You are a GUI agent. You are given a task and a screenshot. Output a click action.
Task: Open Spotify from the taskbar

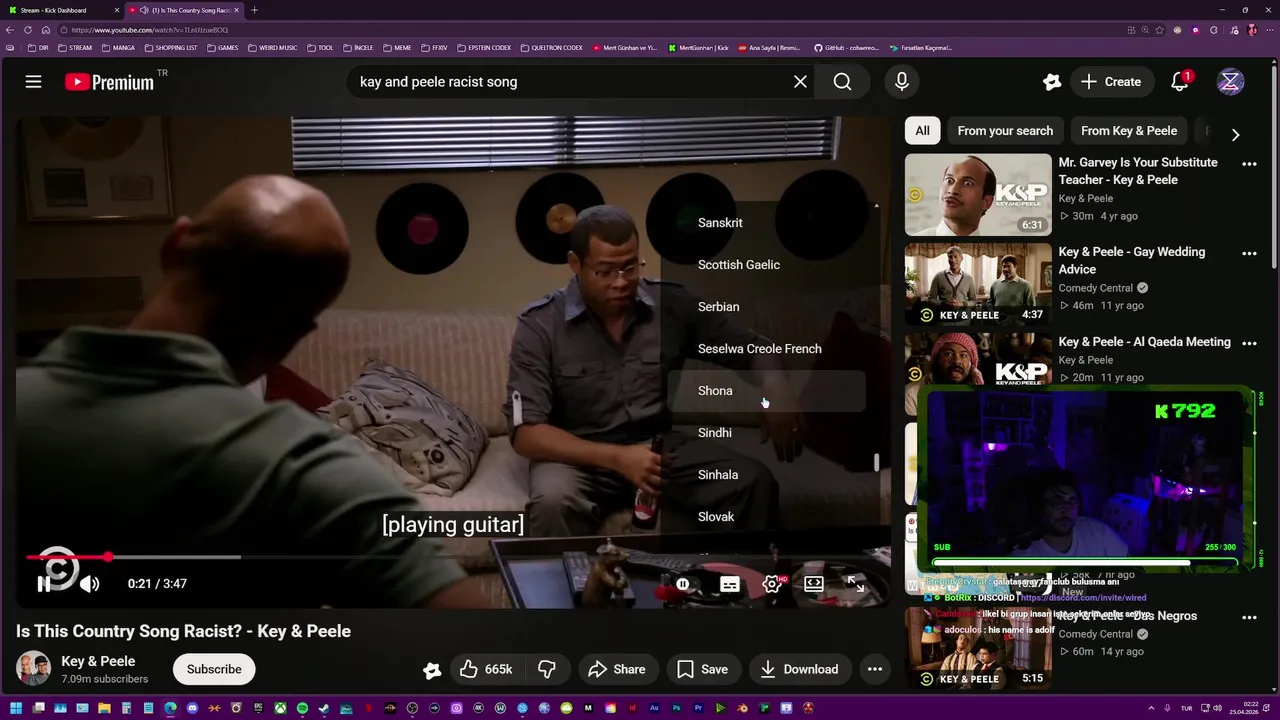(x=302, y=709)
